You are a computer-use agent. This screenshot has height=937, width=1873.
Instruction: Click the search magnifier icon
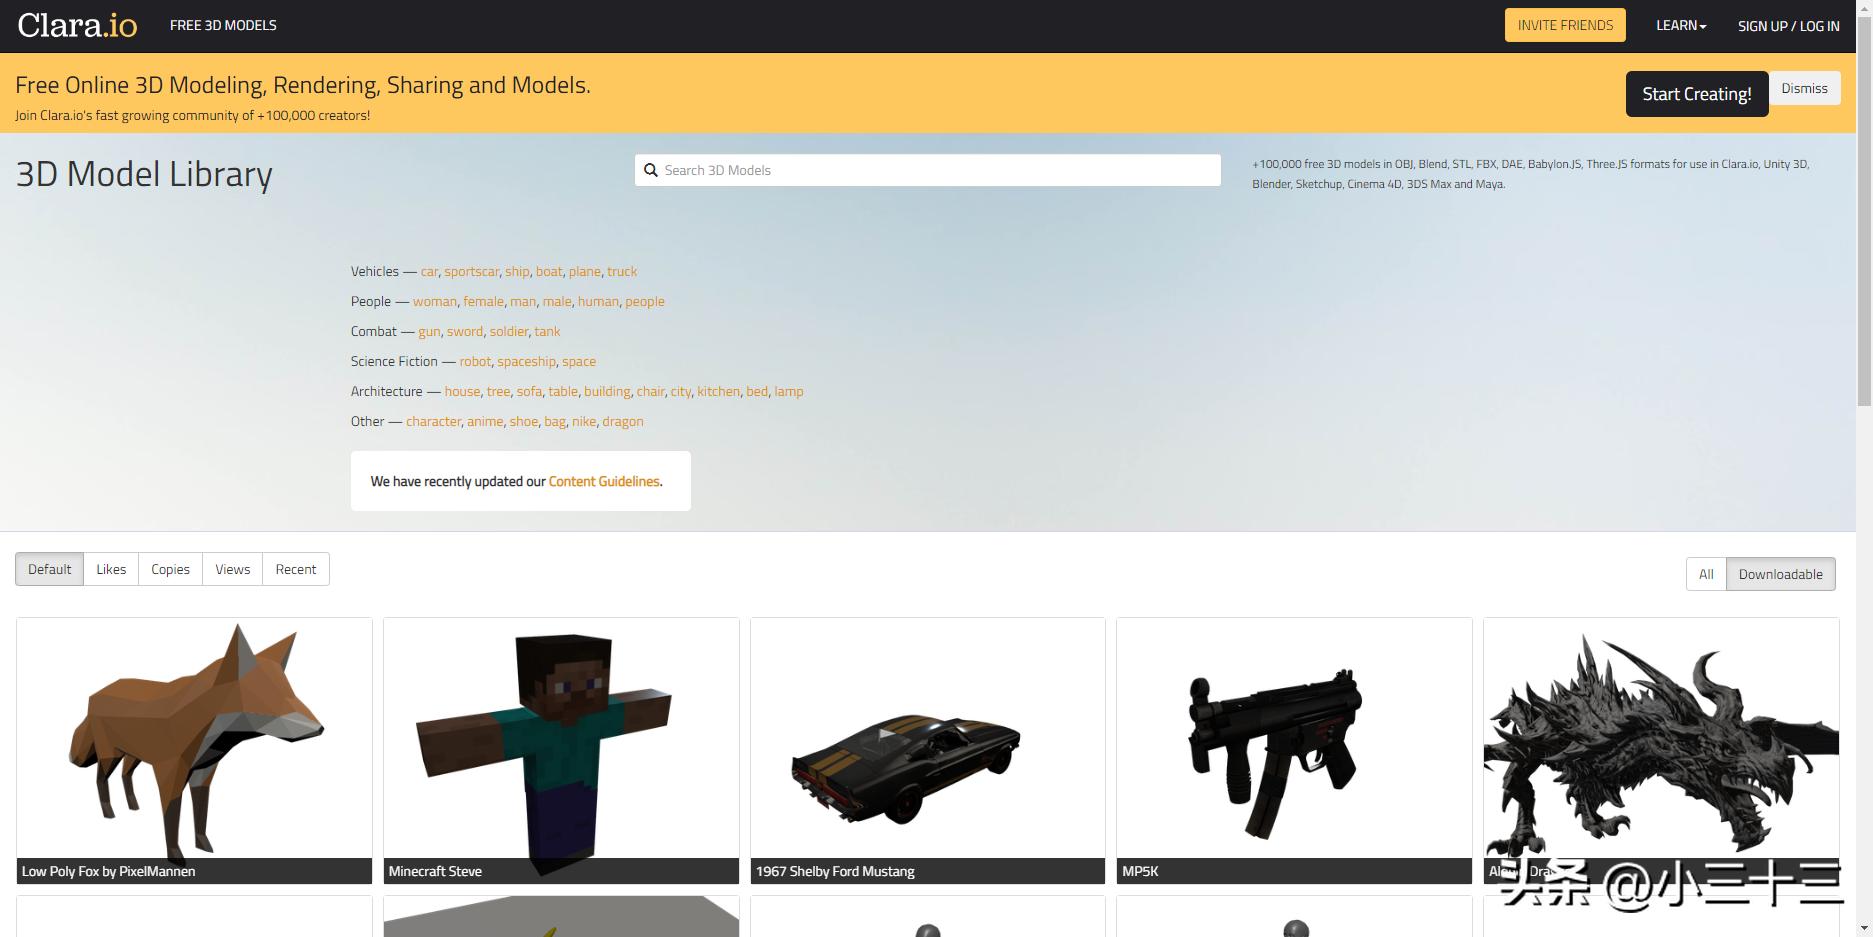click(x=650, y=170)
